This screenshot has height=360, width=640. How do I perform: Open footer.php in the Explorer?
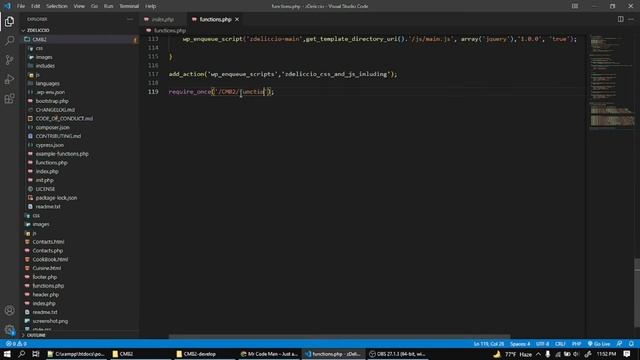pos(44,277)
